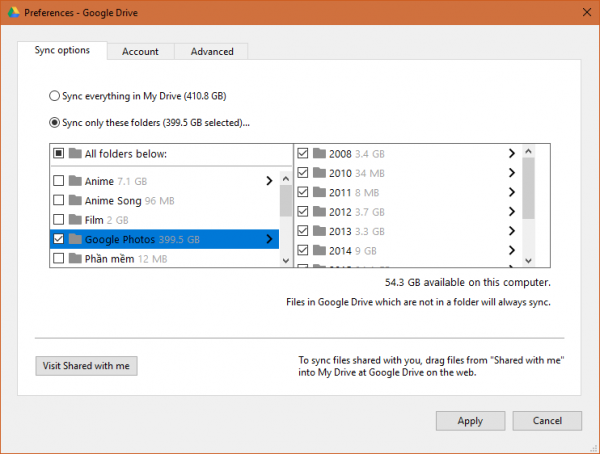600x454 pixels.
Task: Toggle the All folders below checkbox
Action: pos(58,154)
